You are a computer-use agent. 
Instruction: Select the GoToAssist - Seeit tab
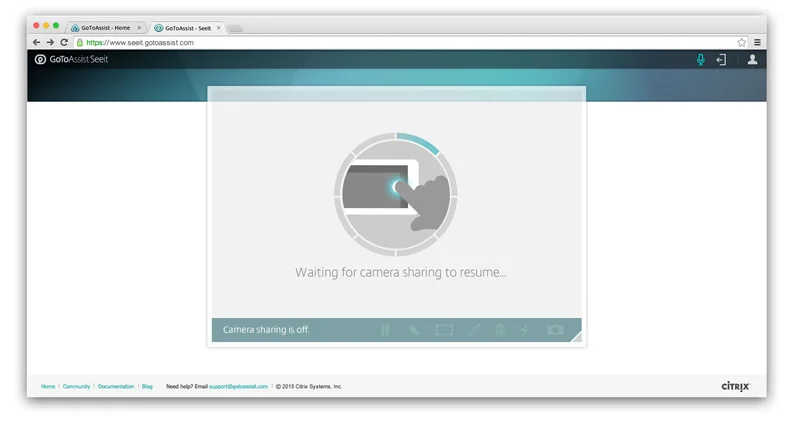click(x=188, y=28)
